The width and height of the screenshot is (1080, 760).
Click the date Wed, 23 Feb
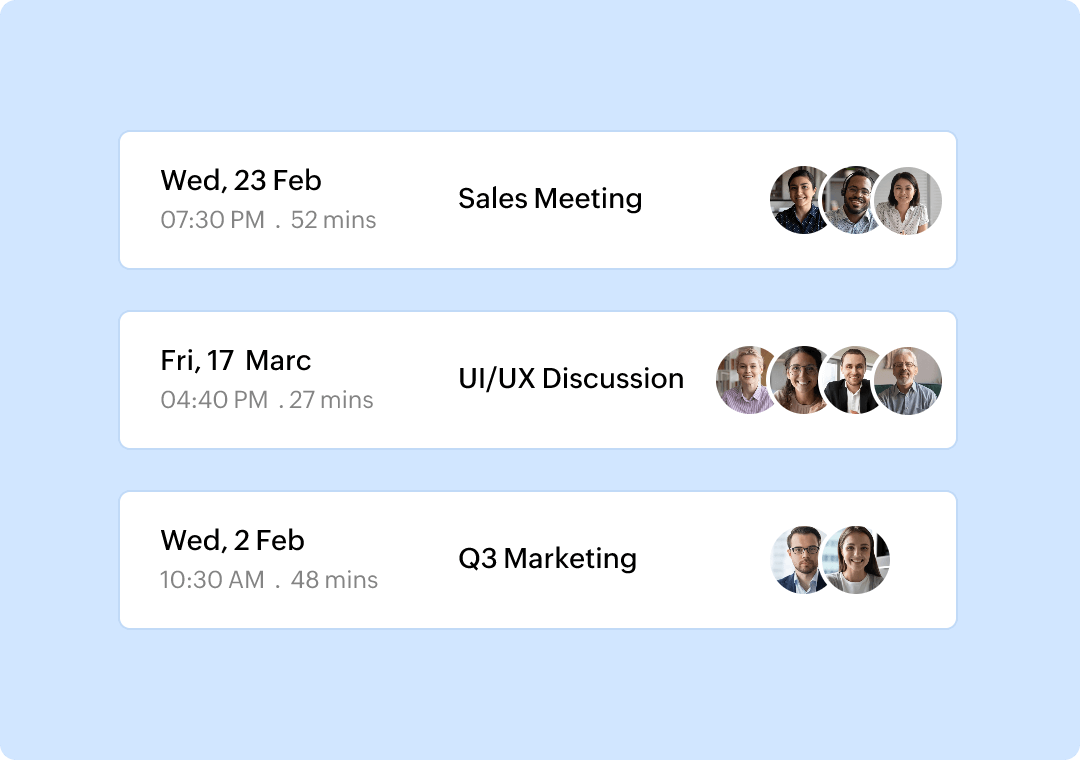coord(240,180)
